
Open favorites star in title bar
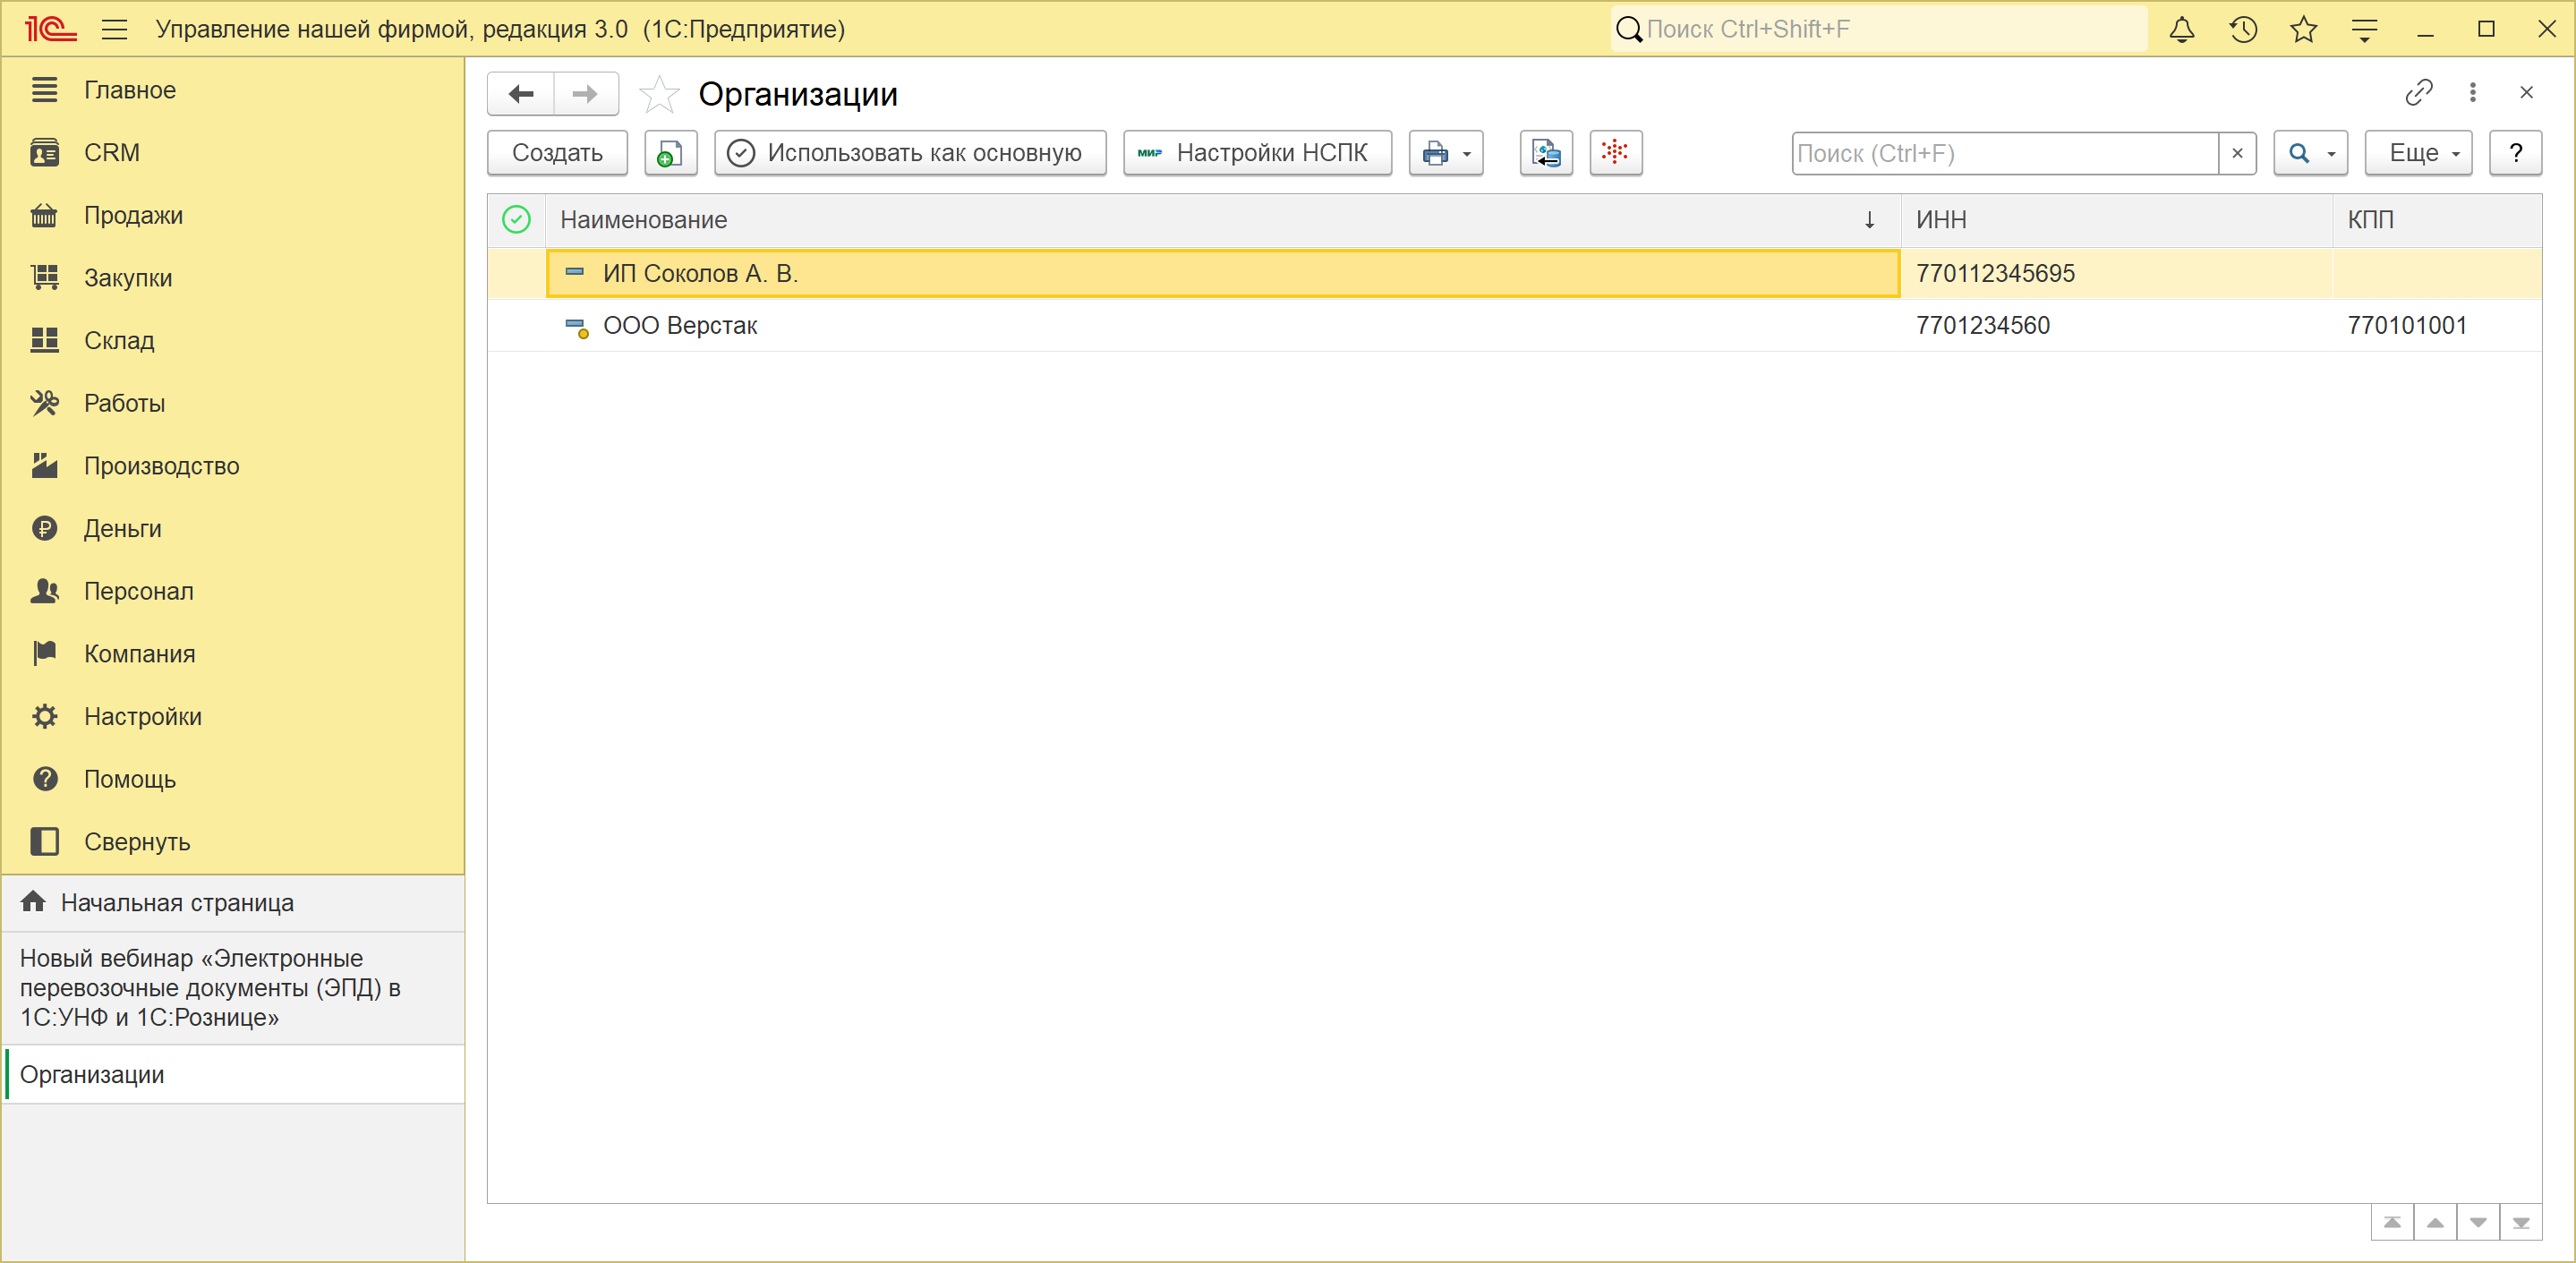2304,29
